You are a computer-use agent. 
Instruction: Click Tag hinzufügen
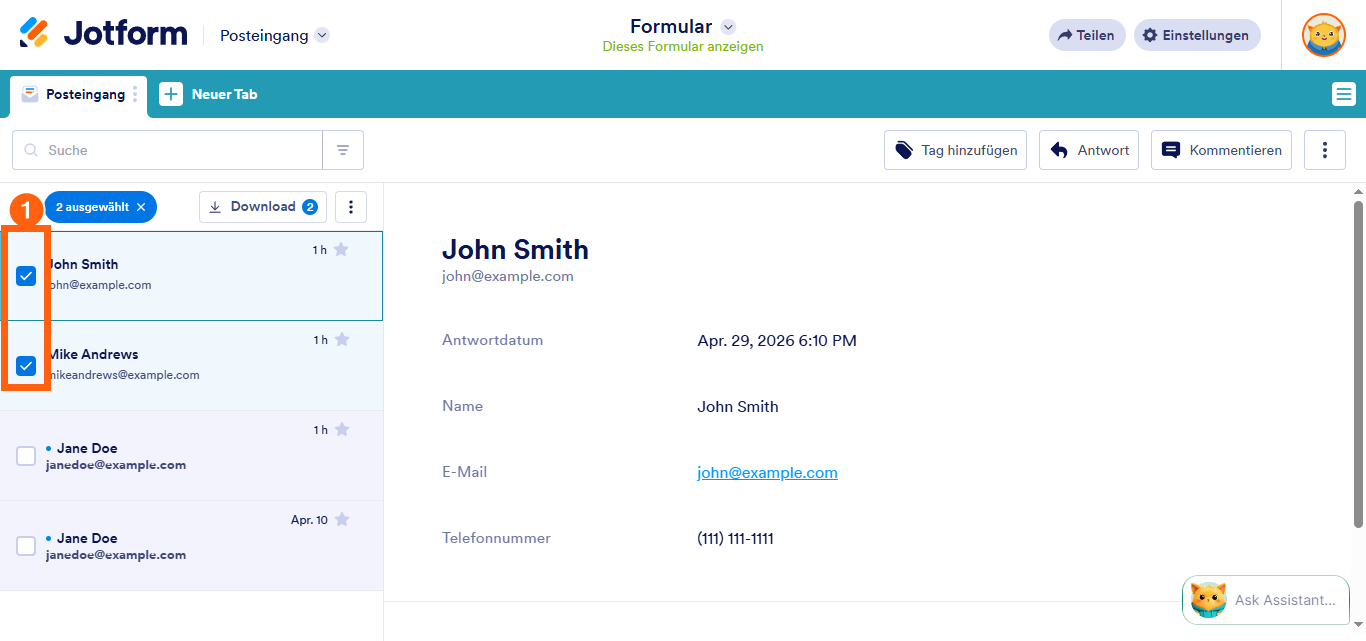tap(955, 150)
